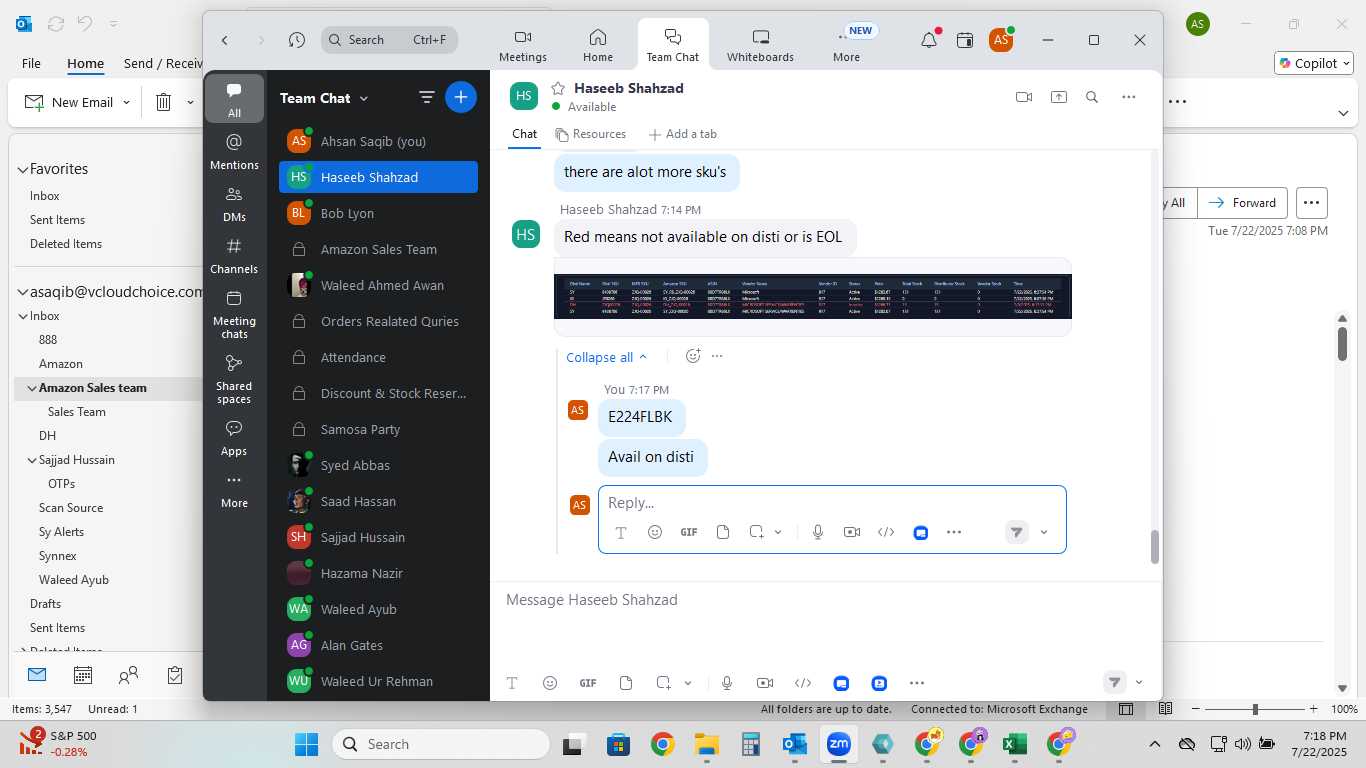The width and height of the screenshot is (1366, 768).
Task: Add an emoji reaction to the message
Action: click(x=693, y=356)
